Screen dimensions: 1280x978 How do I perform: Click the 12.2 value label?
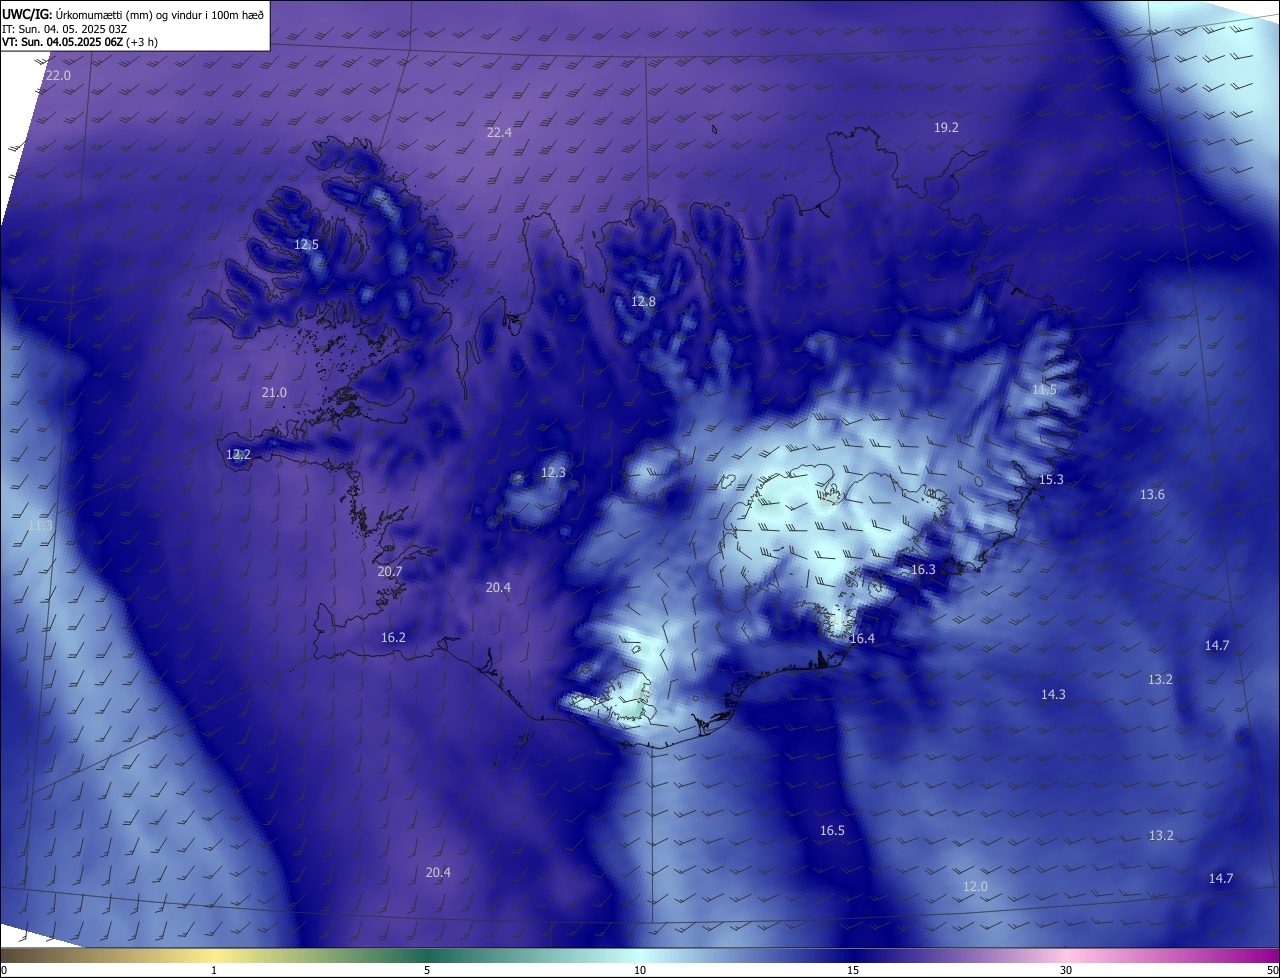238,454
